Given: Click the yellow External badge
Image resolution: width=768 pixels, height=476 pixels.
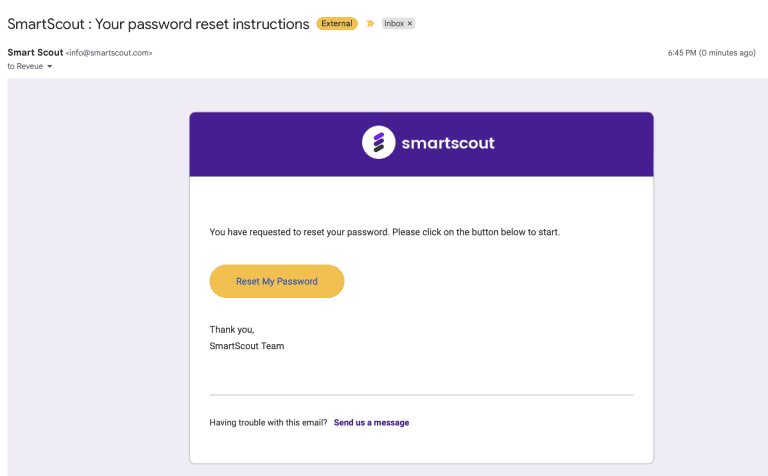Looking at the screenshot, I should (x=336, y=24).
